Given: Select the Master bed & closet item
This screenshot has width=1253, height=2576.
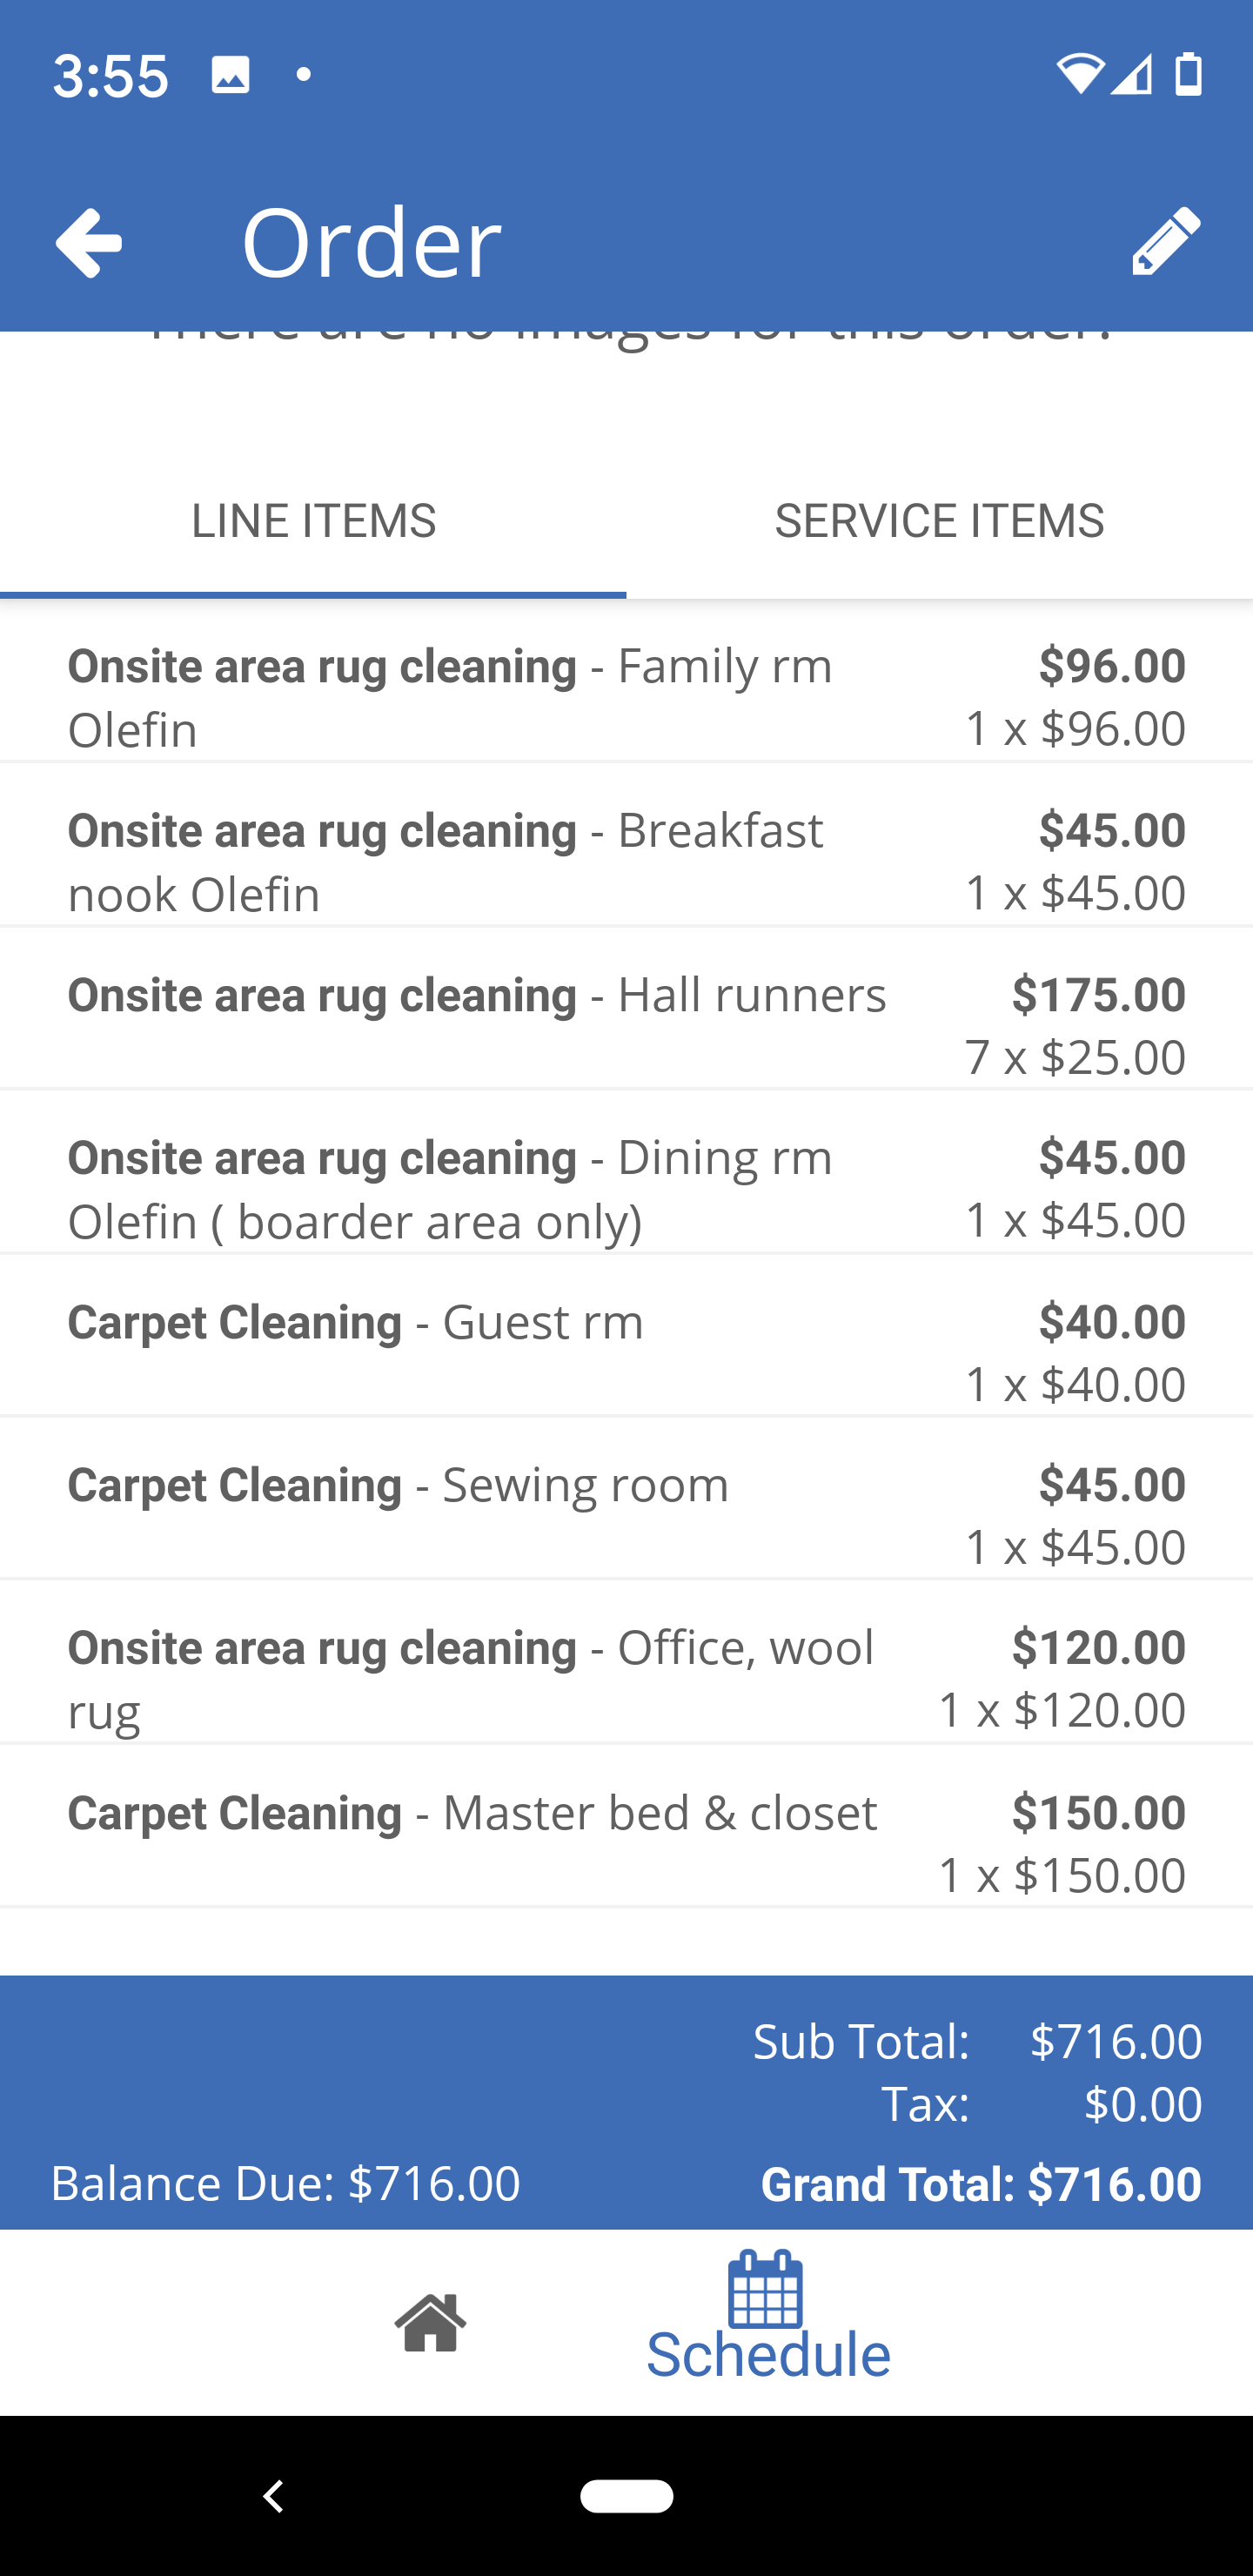Looking at the screenshot, I should [626, 1842].
